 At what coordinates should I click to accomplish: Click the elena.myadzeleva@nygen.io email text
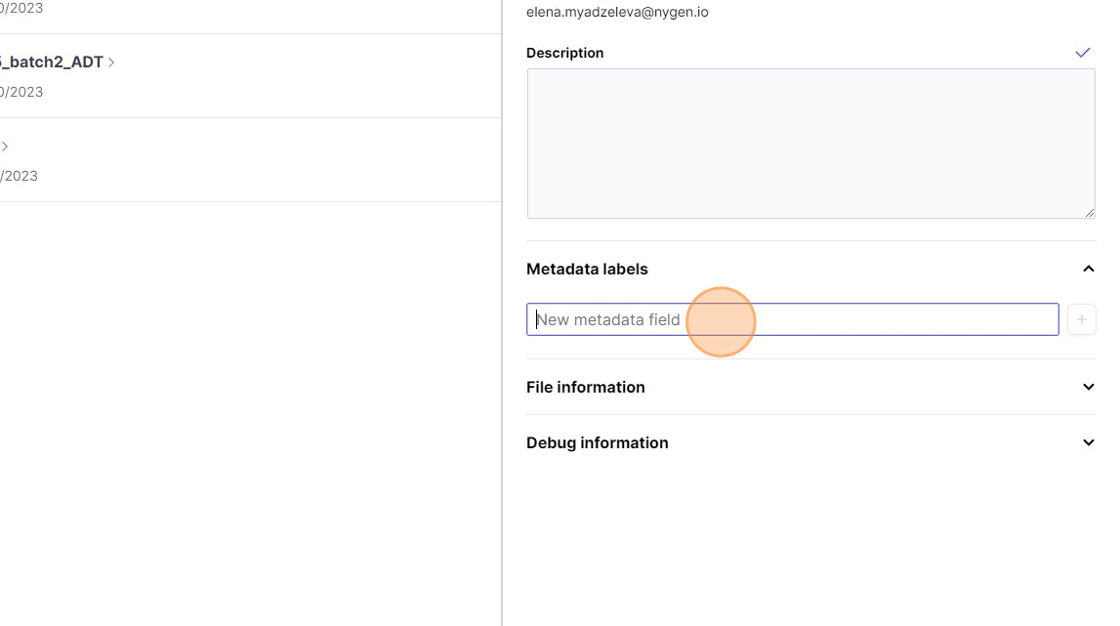coord(617,12)
